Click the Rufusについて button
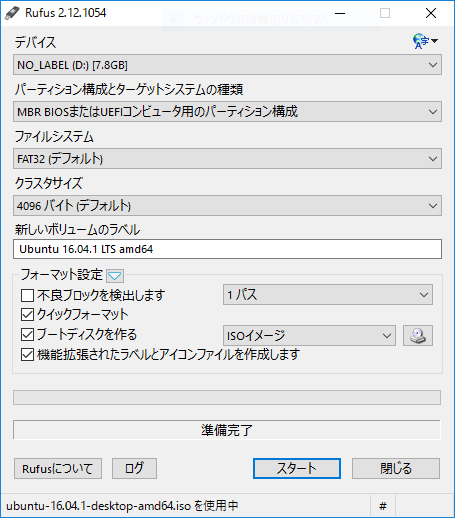The width and height of the screenshot is (455, 518). point(58,469)
